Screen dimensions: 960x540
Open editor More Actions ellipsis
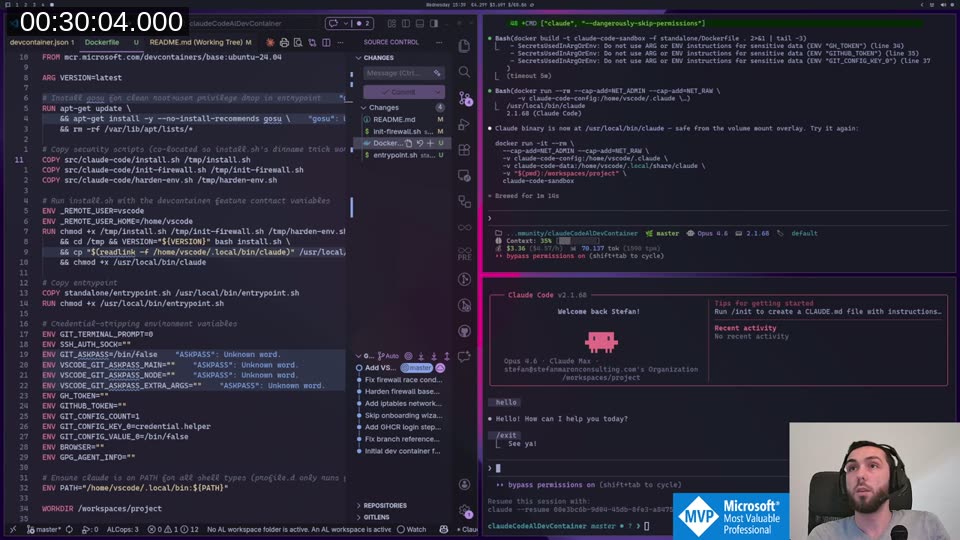[x=340, y=42]
